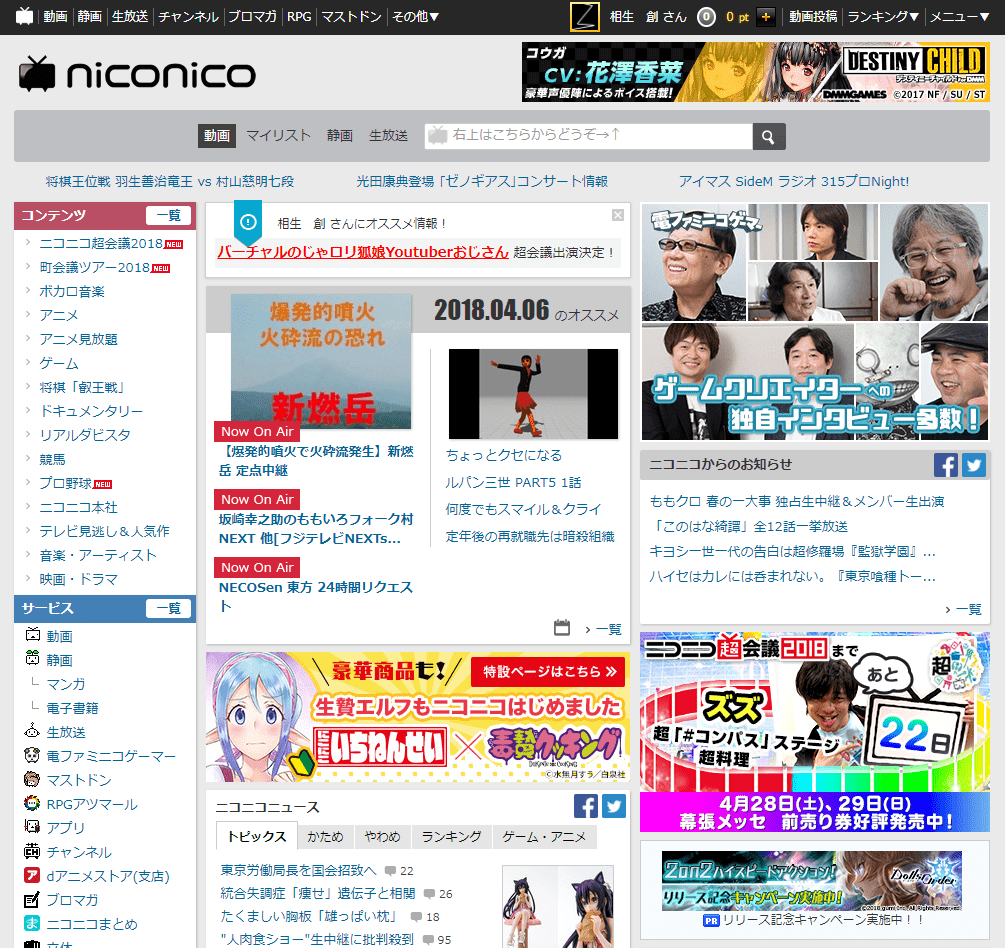Viewport: 1005px width, 948px height.
Task: Click into the search input field
Action: coord(588,136)
